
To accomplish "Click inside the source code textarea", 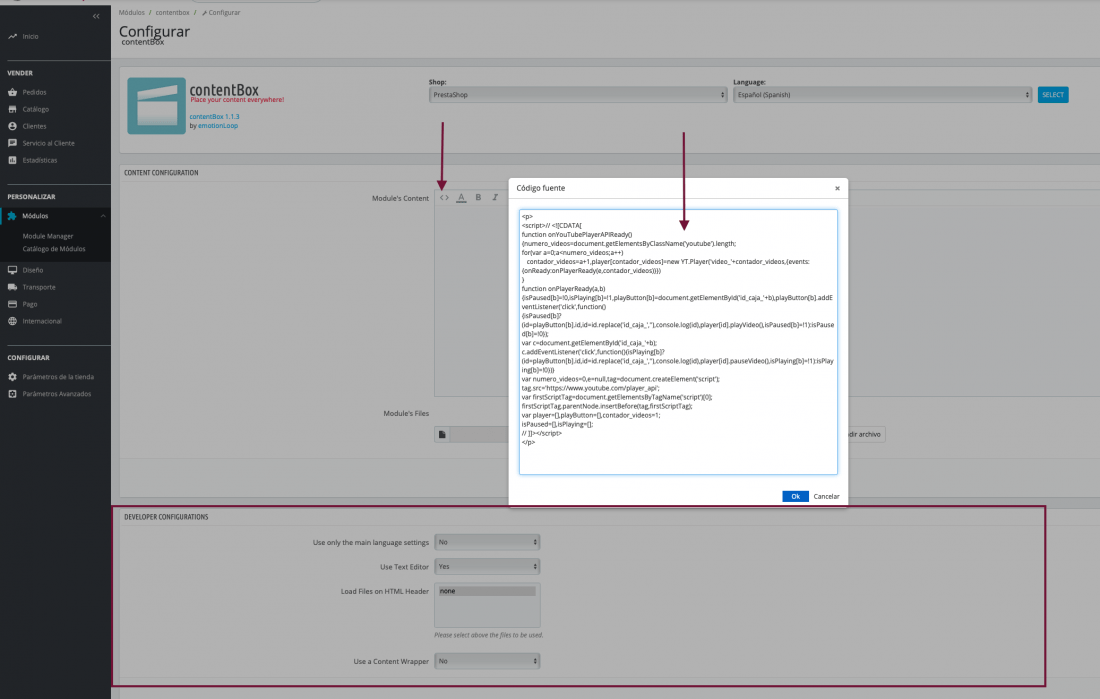I will [678, 342].
